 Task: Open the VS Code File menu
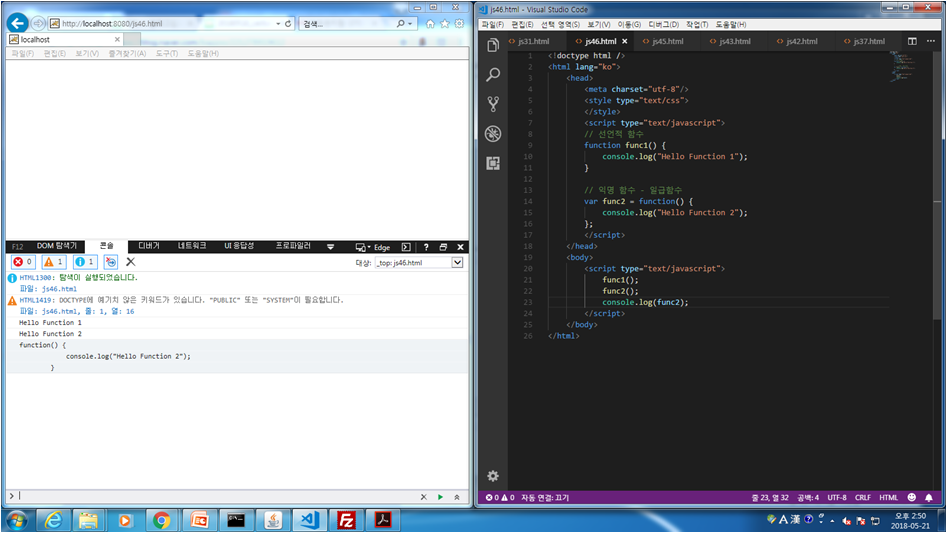click(x=492, y=24)
